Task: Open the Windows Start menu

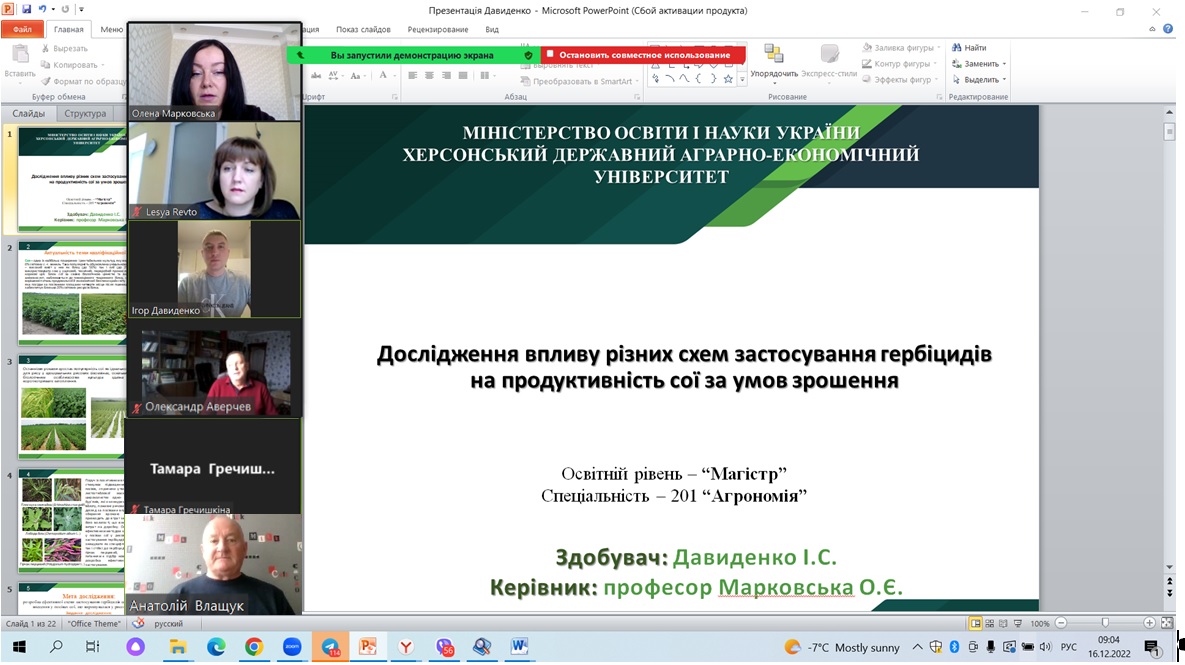Action: (19, 647)
